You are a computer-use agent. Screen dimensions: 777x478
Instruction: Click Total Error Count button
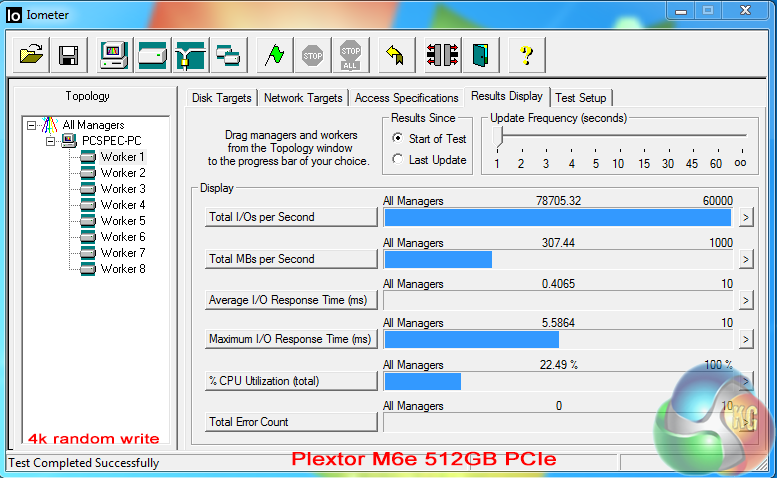coord(291,422)
